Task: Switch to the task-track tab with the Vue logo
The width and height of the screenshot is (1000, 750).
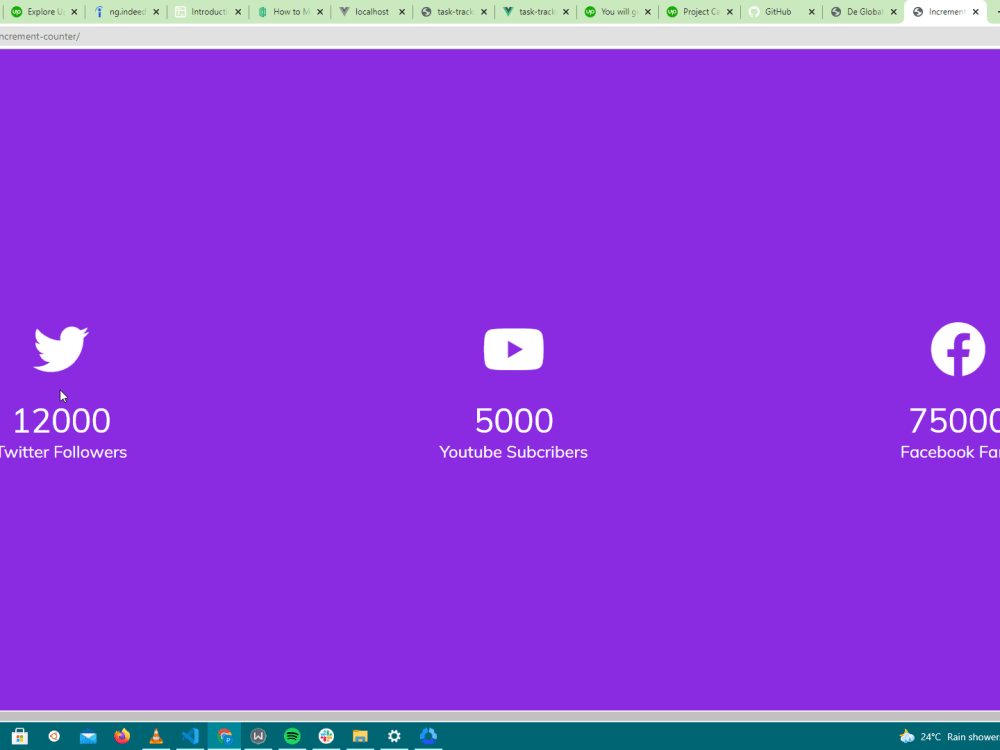Action: (x=534, y=11)
